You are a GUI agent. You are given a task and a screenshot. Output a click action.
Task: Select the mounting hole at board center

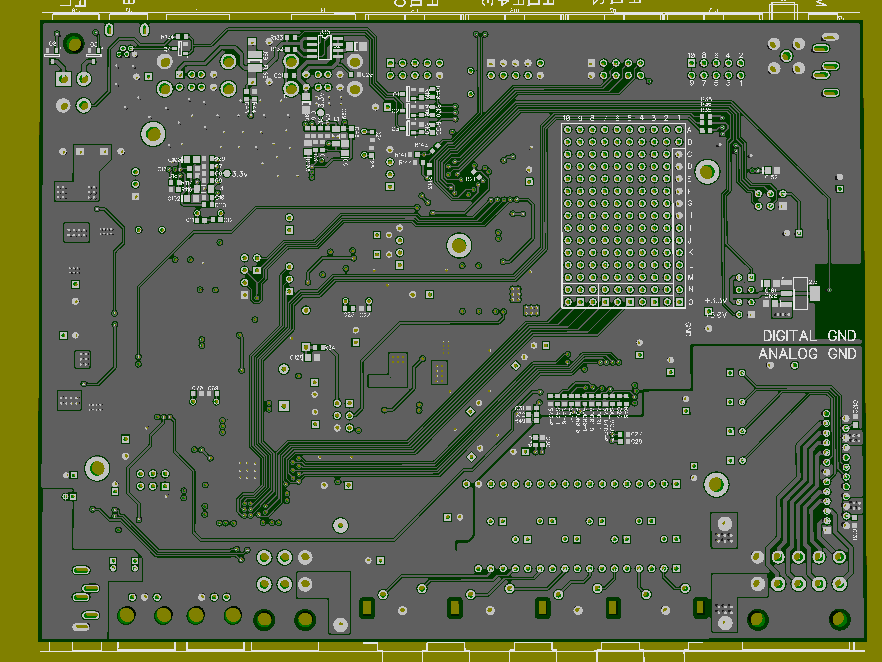click(459, 244)
